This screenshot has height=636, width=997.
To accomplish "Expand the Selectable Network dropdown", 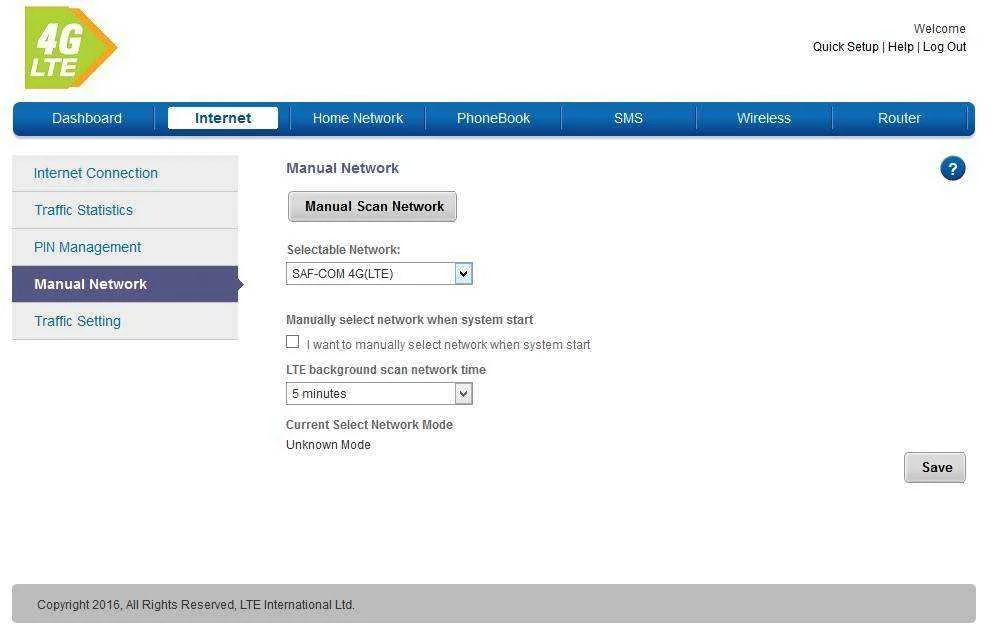I will coord(379,273).
